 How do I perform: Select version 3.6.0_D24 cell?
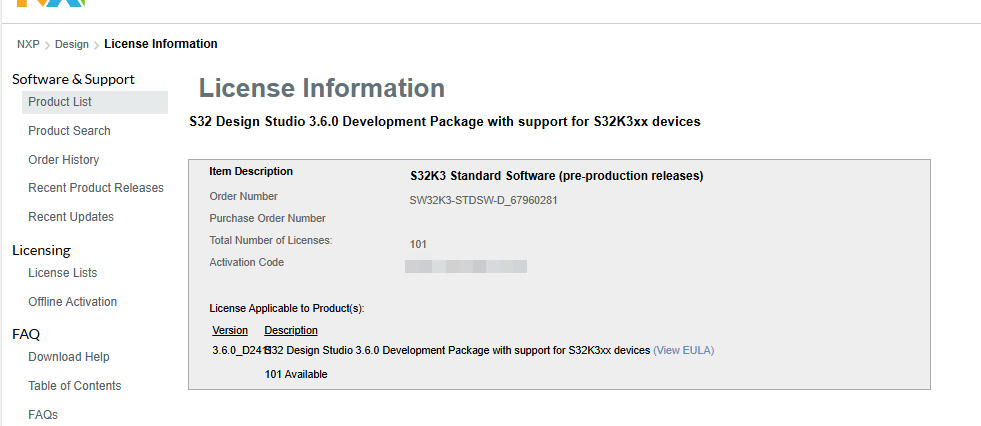coord(240,350)
